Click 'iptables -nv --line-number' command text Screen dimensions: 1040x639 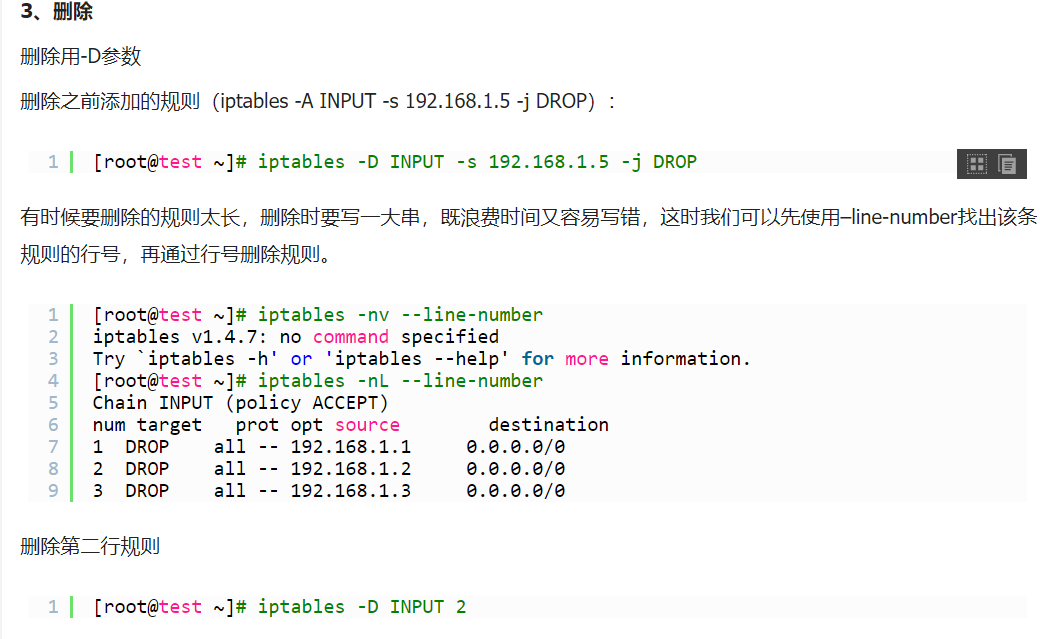400,315
